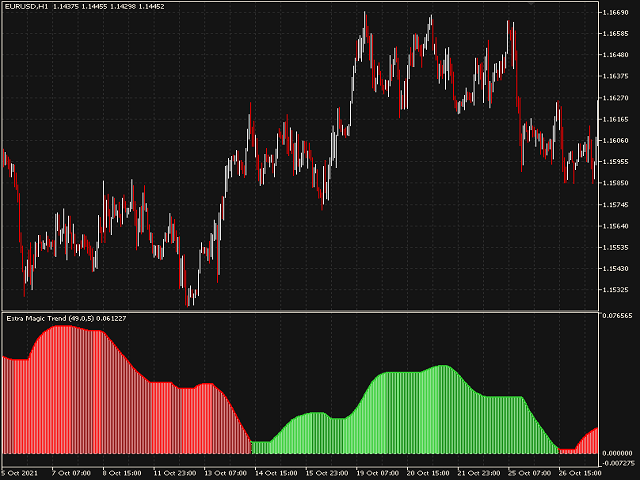Click the 1.16270 price axis label
Image resolution: width=640 pixels, height=480 pixels.
click(x=616, y=98)
